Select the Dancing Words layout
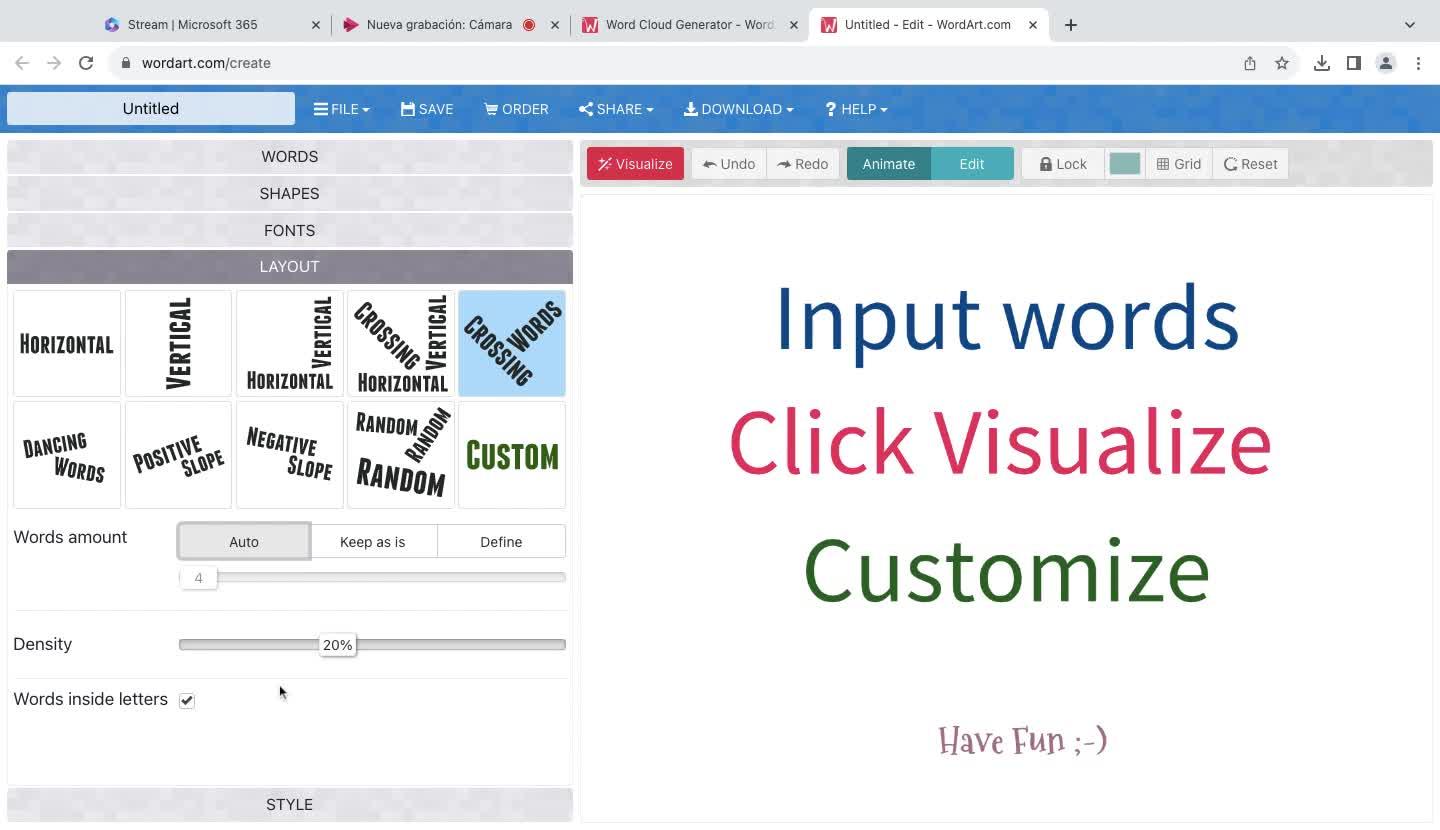This screenshot has height=830, width=1440. (67, 455)
